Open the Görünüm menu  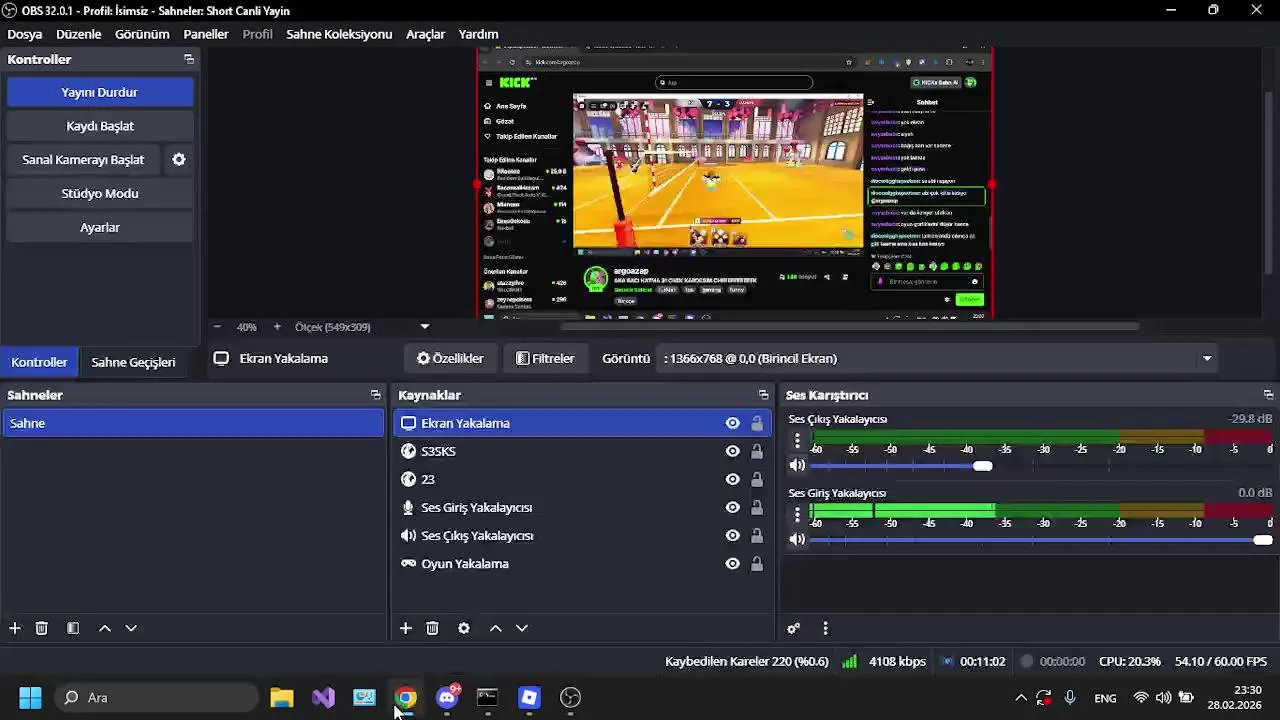[142, 34]
